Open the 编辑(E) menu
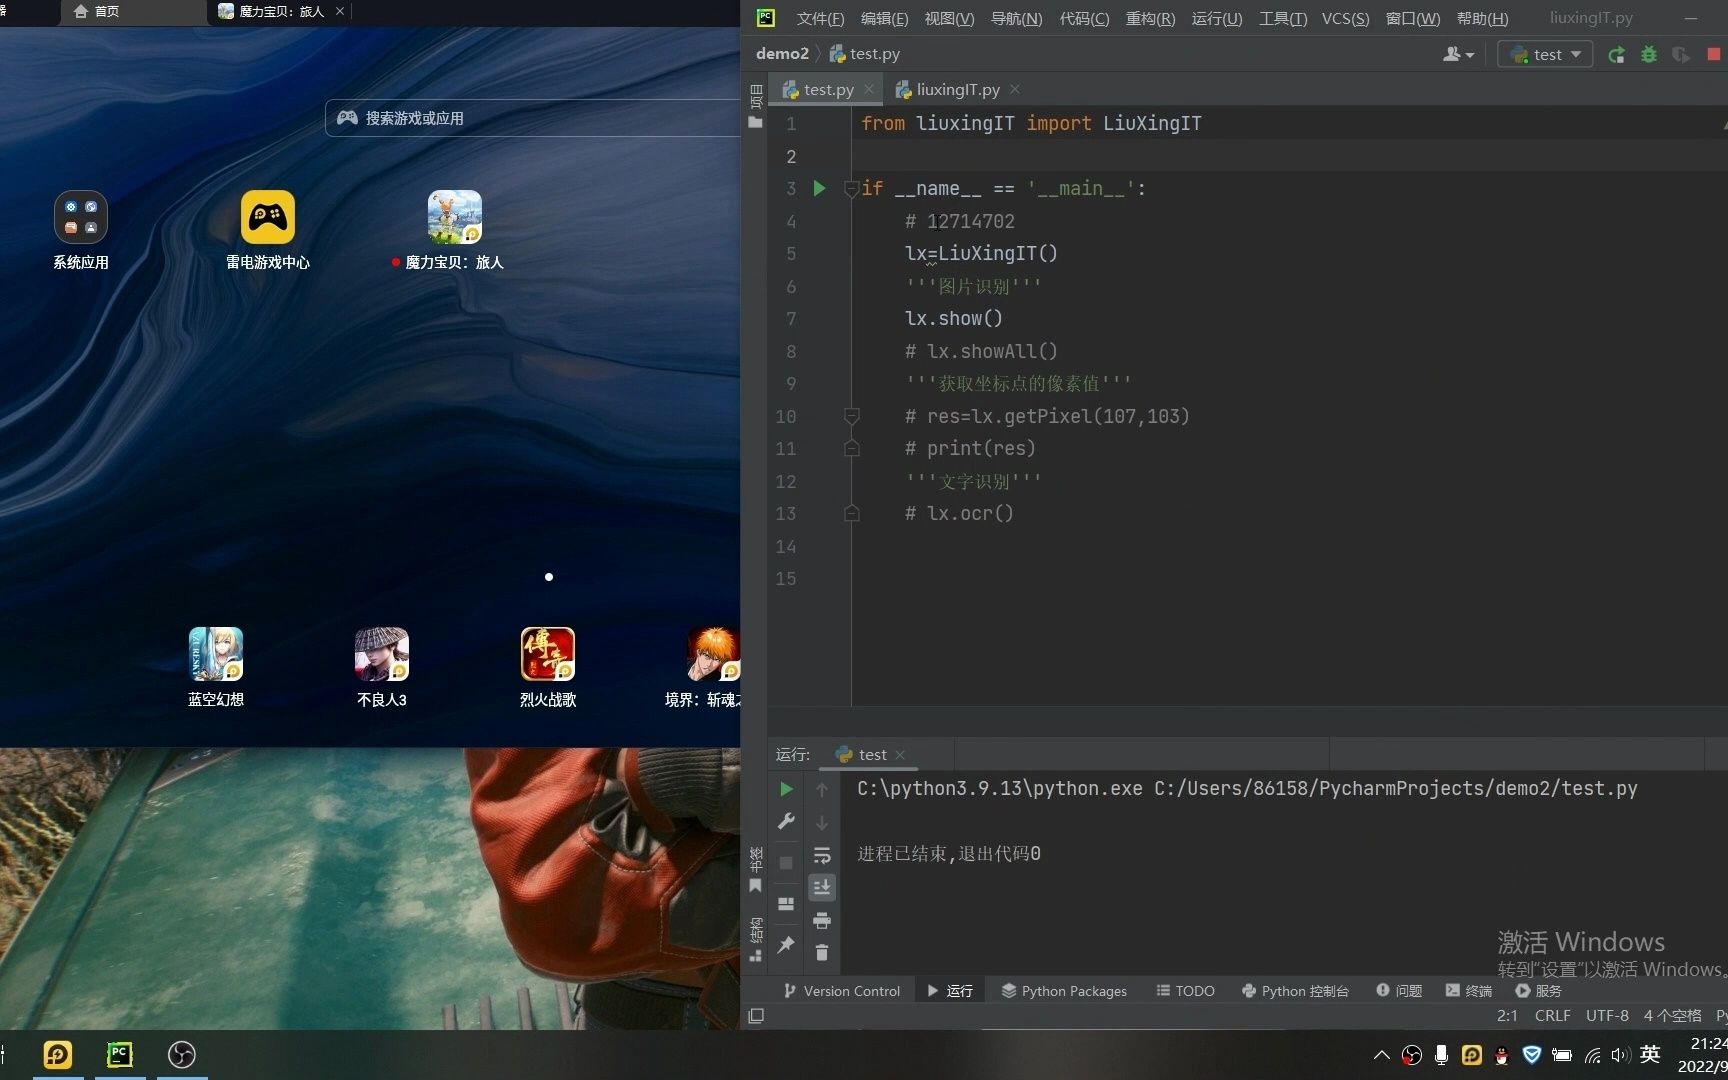The height and width of the screenshot is (1080, 1728). 884,18
